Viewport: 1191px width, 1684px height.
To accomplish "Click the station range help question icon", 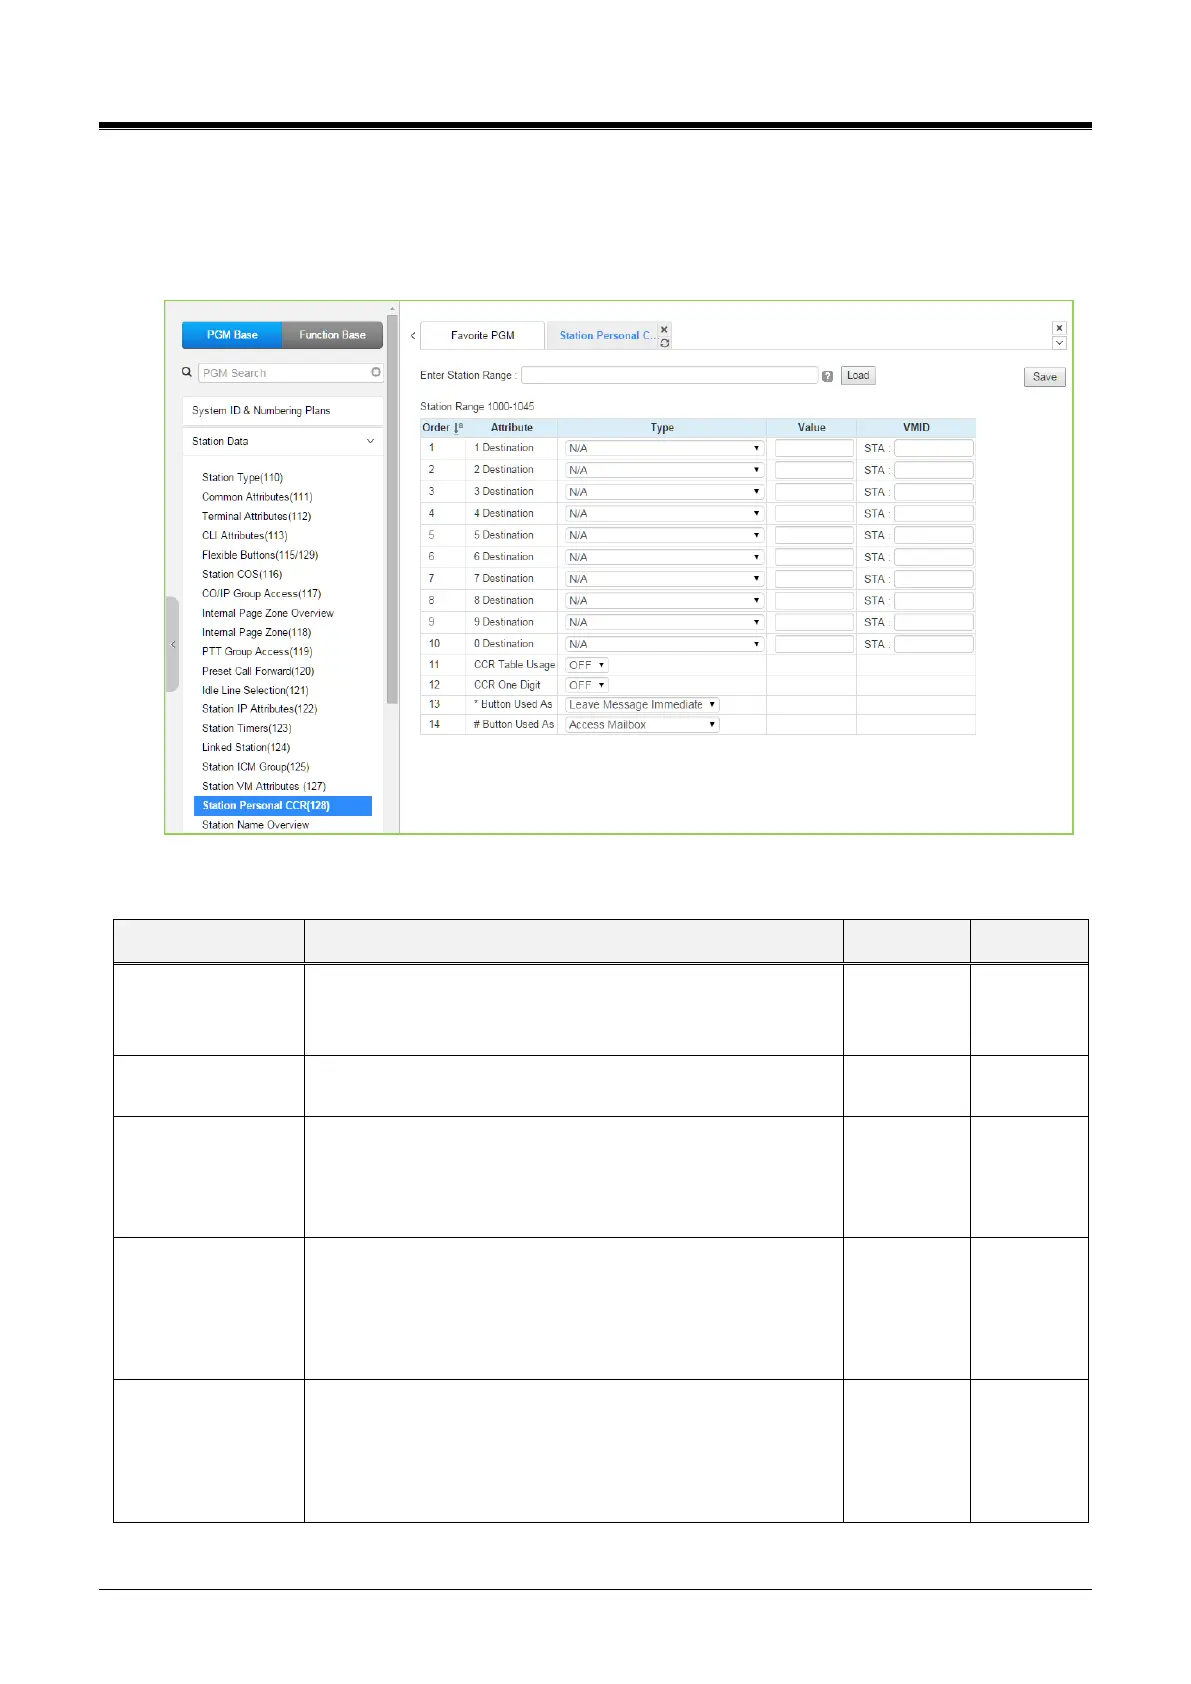I will click(828, 376).
